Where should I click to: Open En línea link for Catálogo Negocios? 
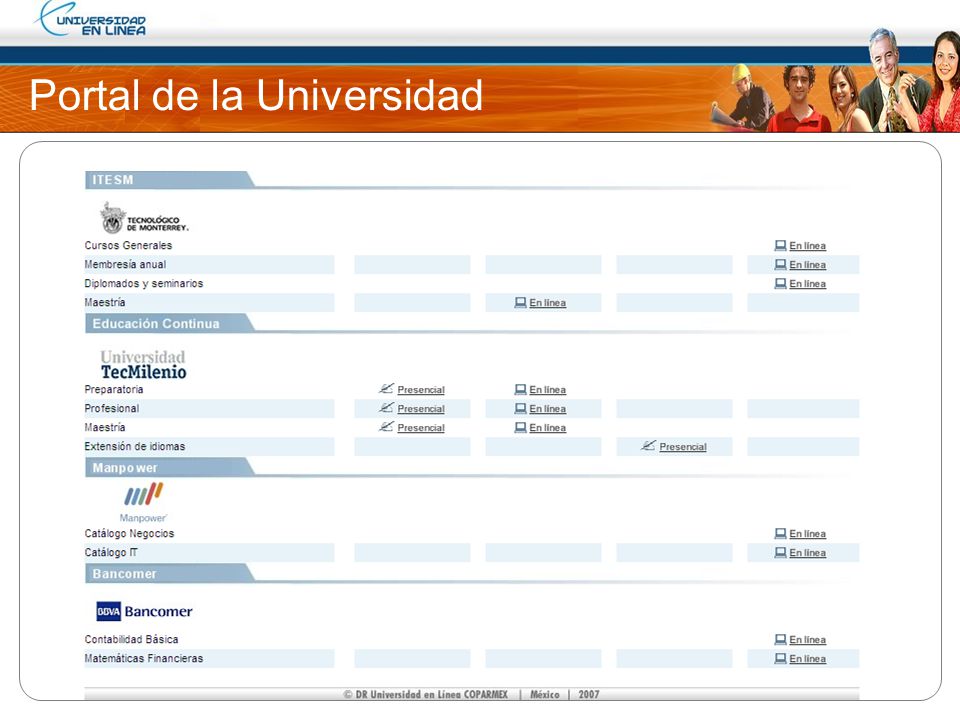808,534
